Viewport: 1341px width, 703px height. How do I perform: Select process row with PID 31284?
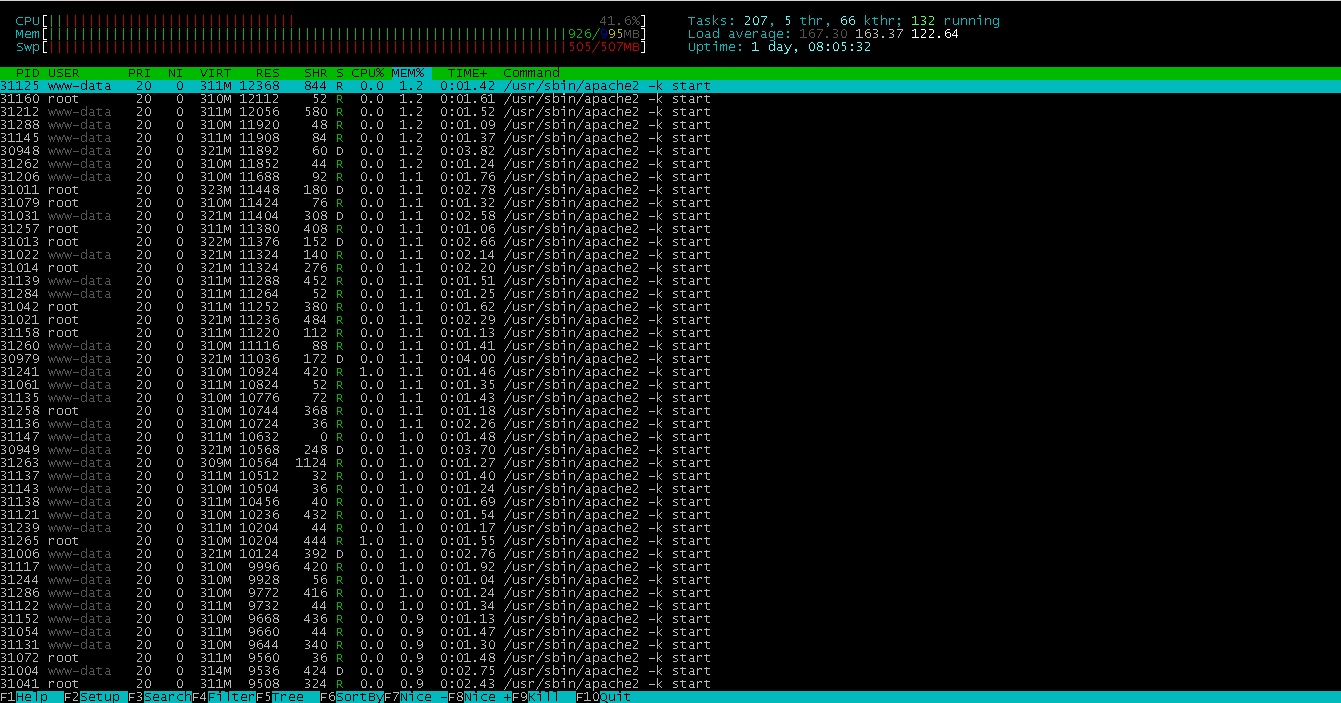click(x=670, y=294)
